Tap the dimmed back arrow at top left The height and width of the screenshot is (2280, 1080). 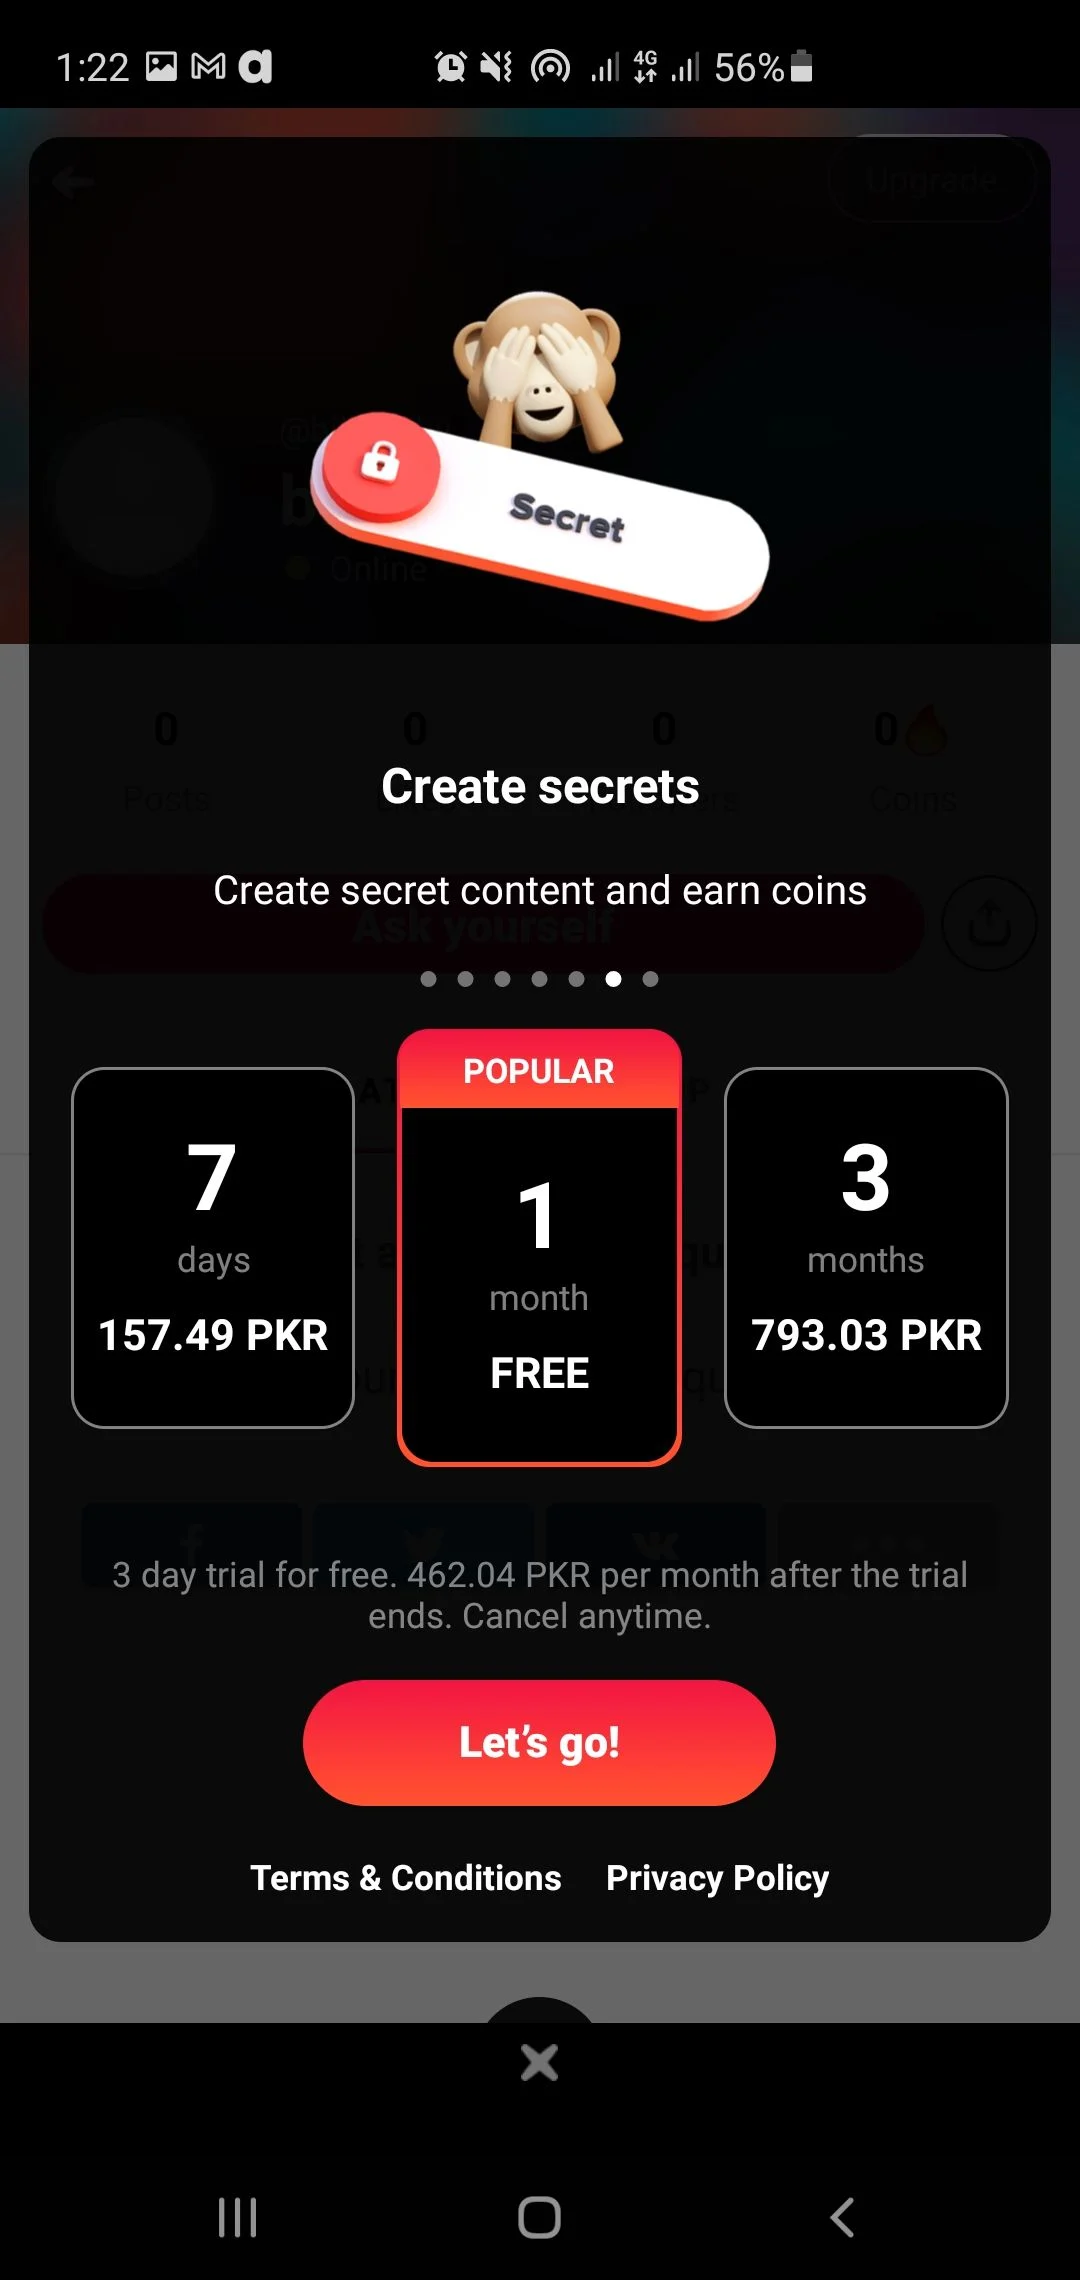(73, 182)
